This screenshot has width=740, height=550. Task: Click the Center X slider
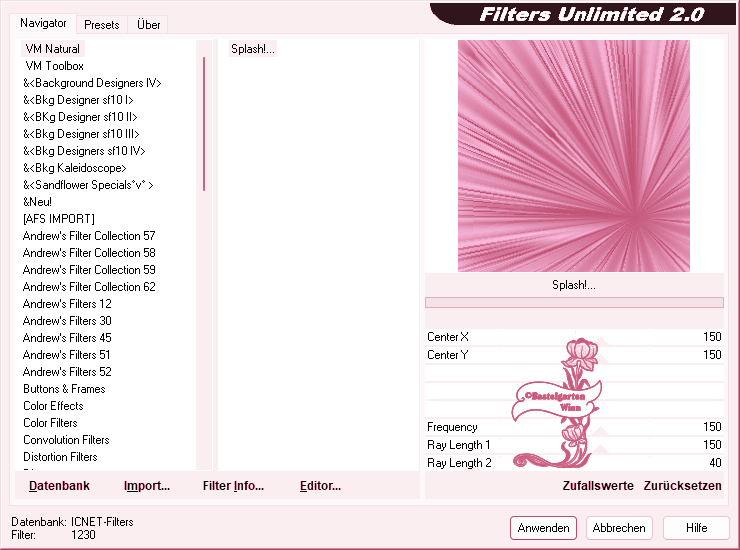574,337
